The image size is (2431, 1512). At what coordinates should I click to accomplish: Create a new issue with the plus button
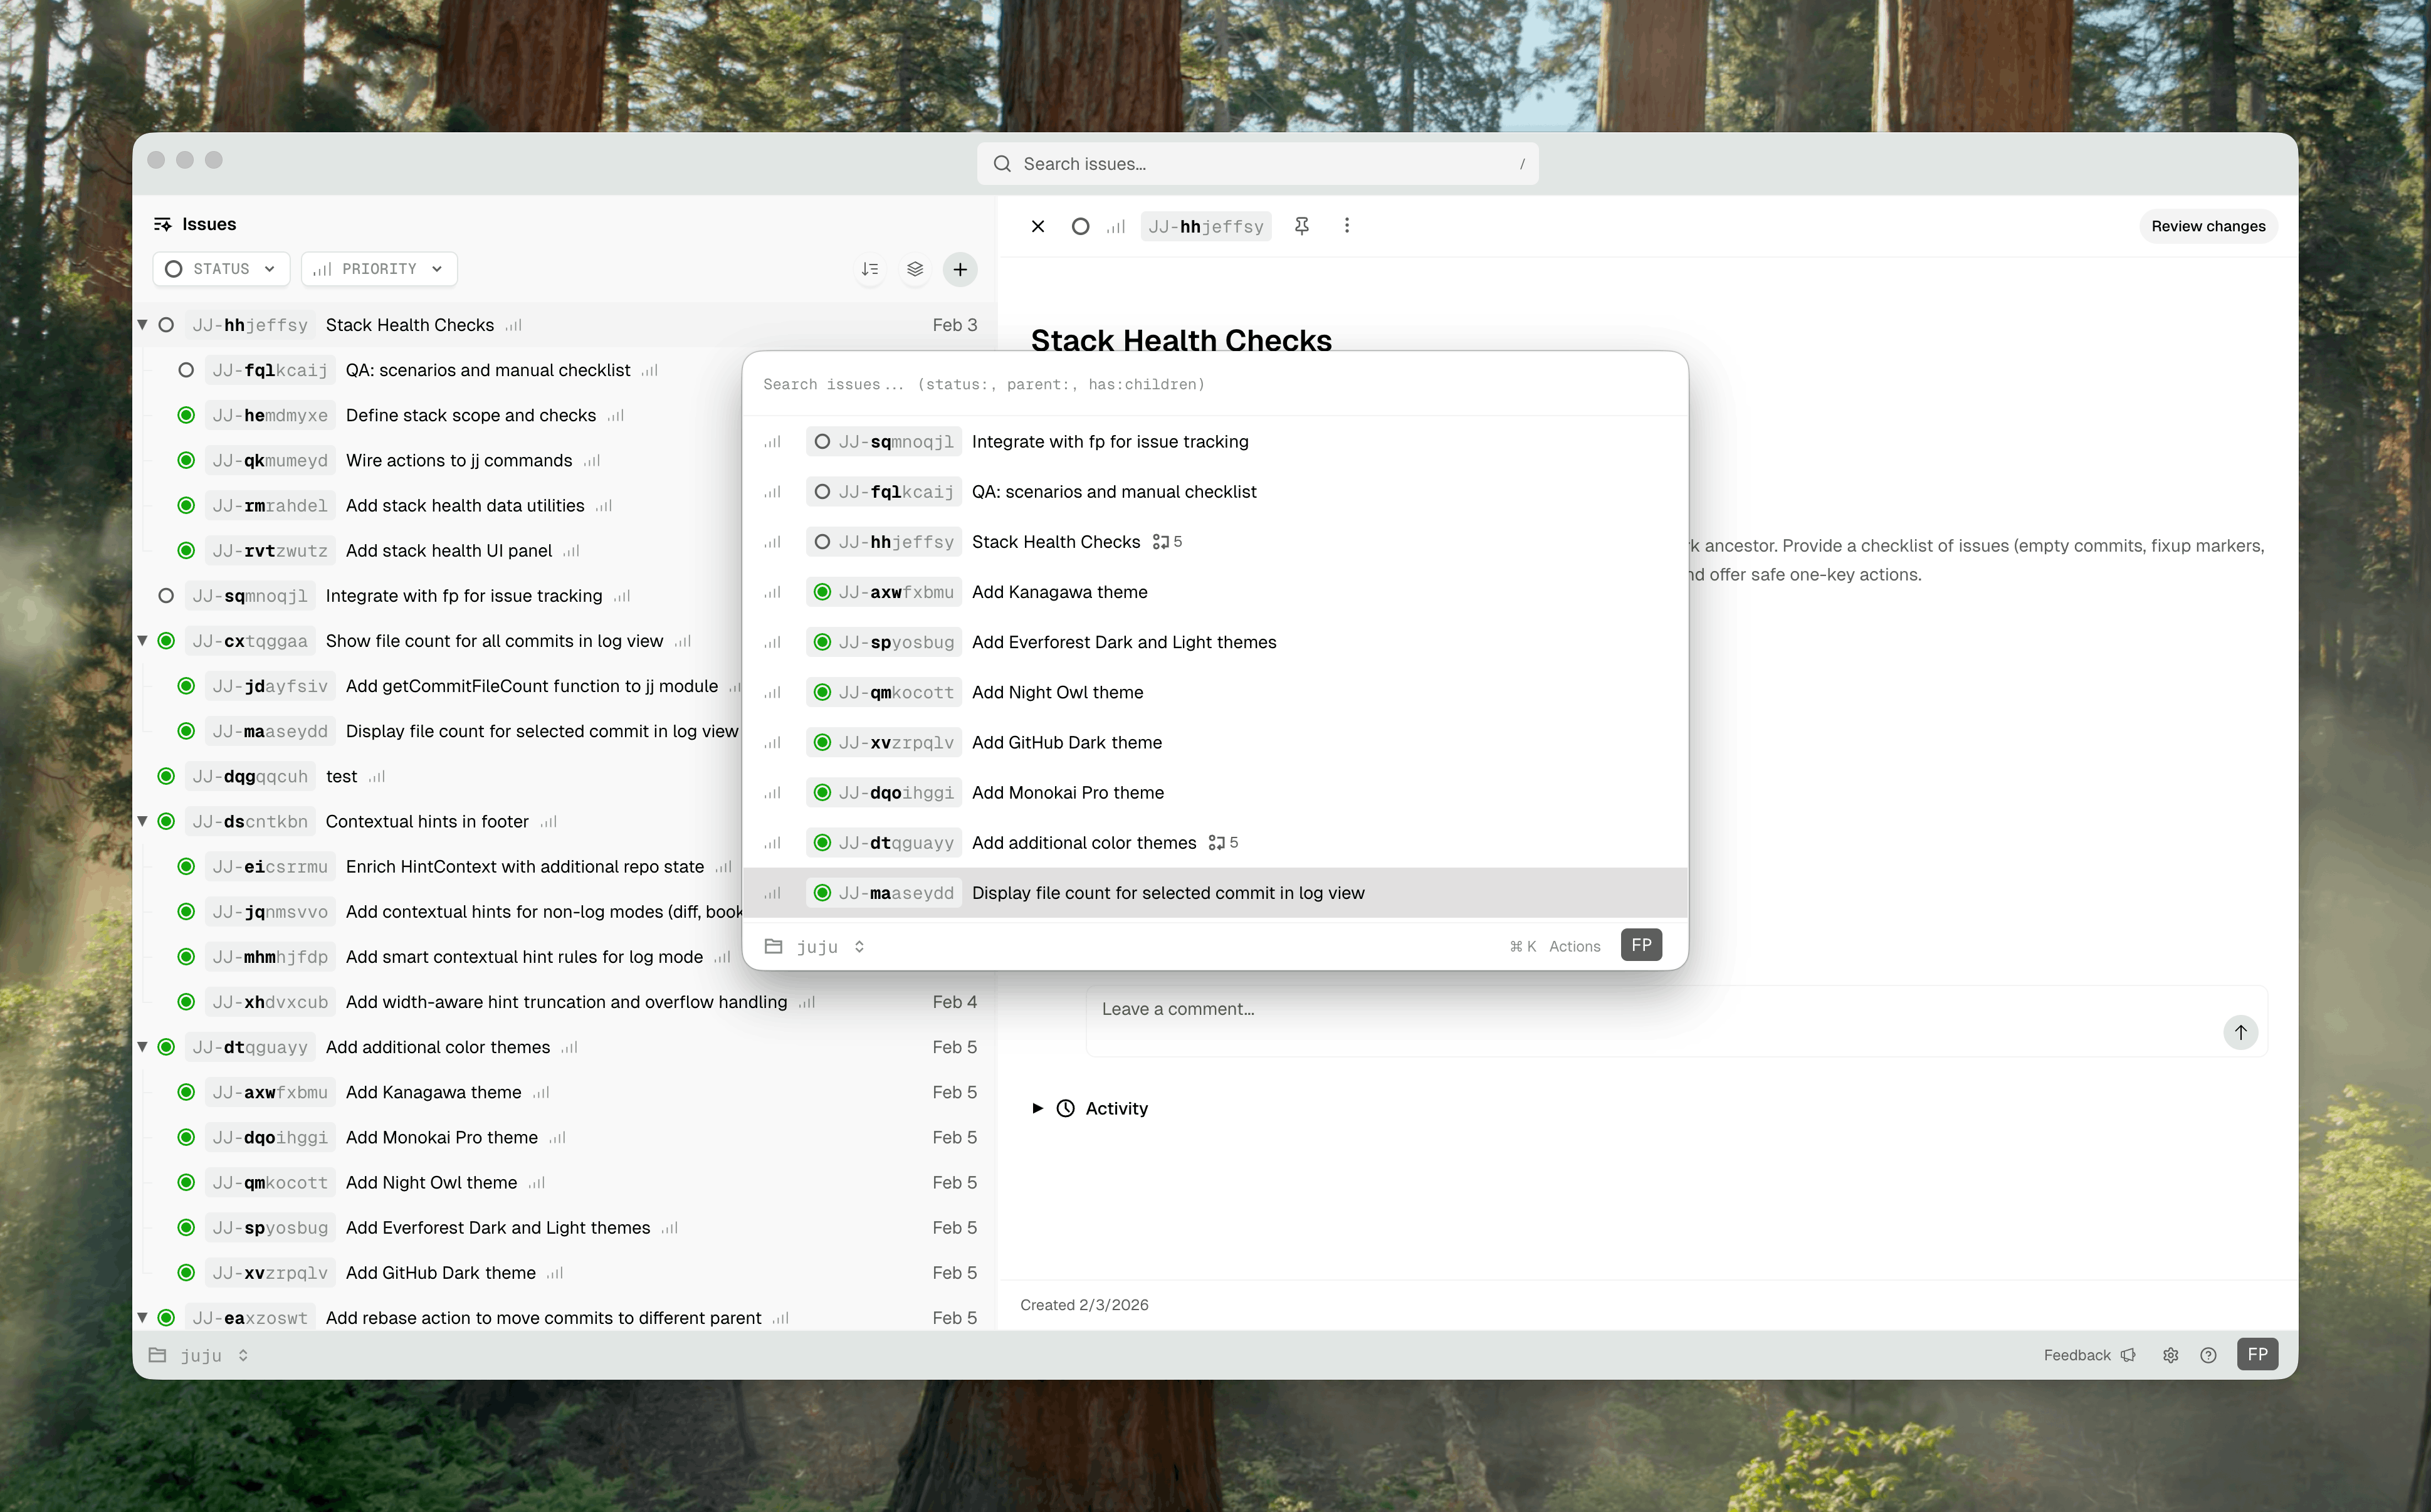pyautogui.click(x=960, y=269)
